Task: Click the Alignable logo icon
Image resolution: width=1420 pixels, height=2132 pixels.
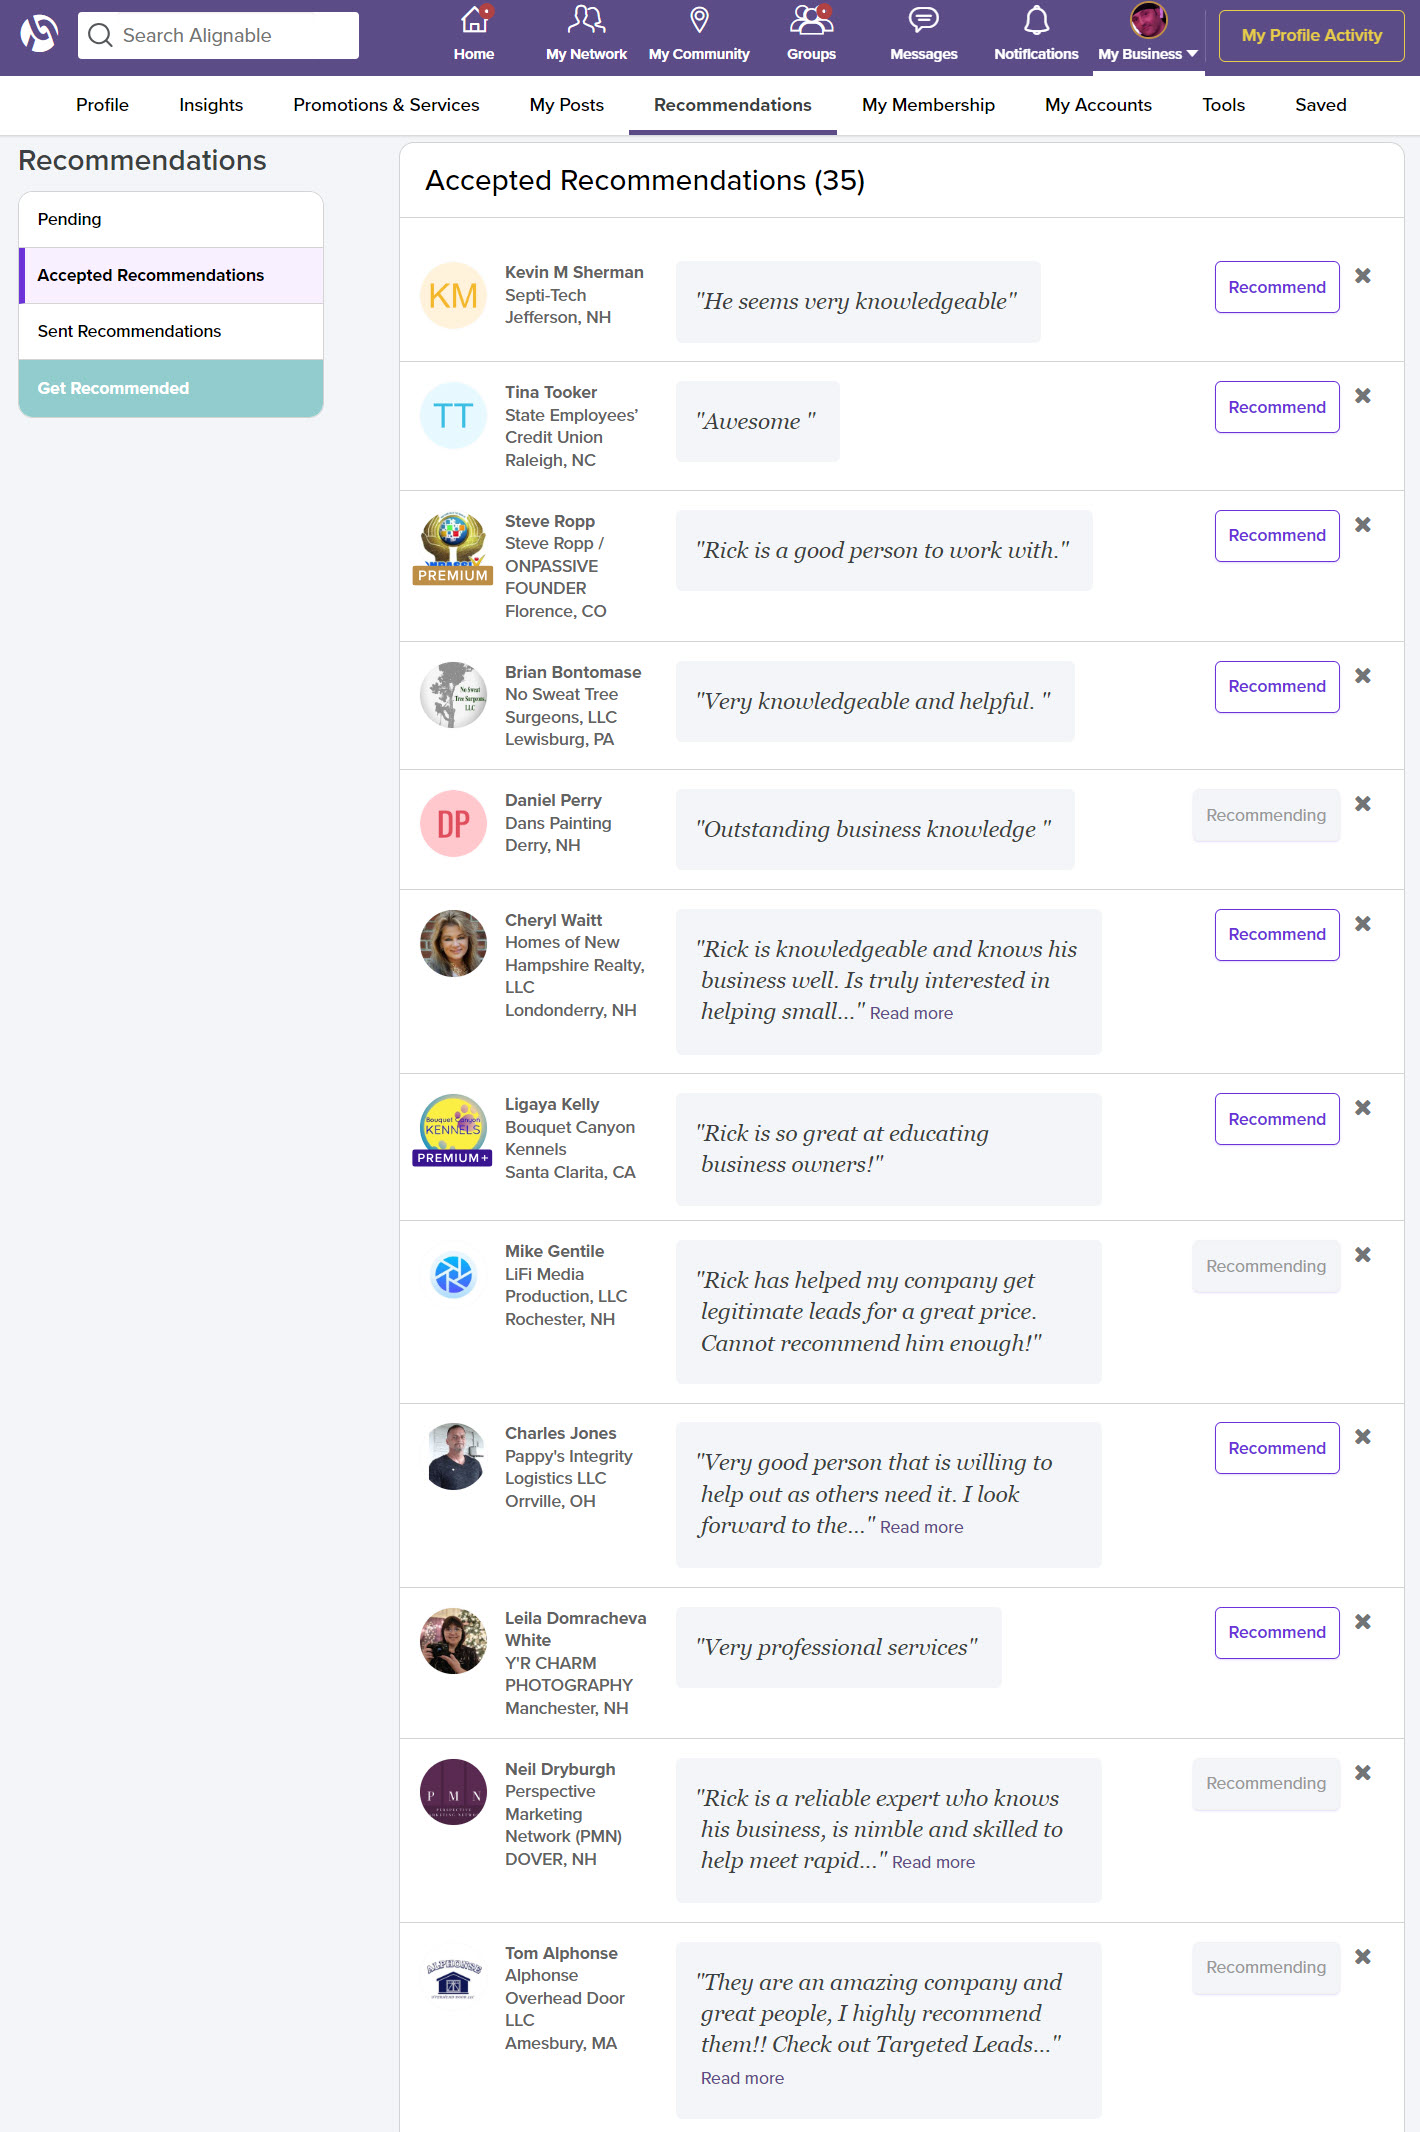Action: coord(39,34)
